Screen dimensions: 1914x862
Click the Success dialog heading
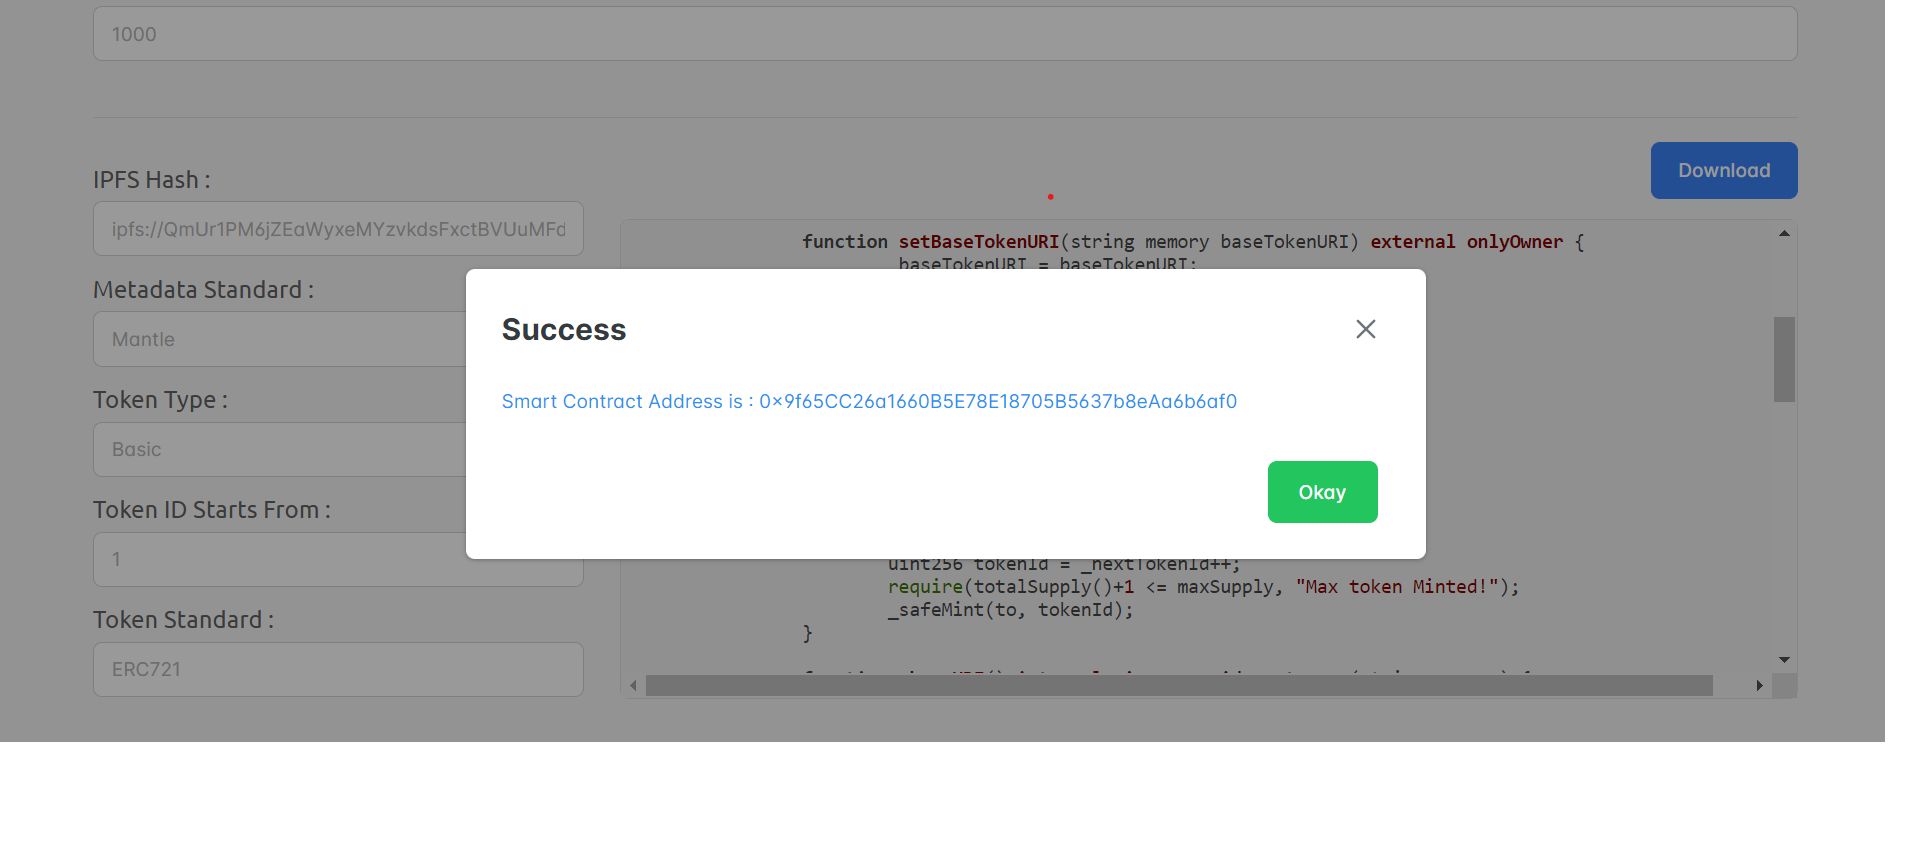click(564, 329)
